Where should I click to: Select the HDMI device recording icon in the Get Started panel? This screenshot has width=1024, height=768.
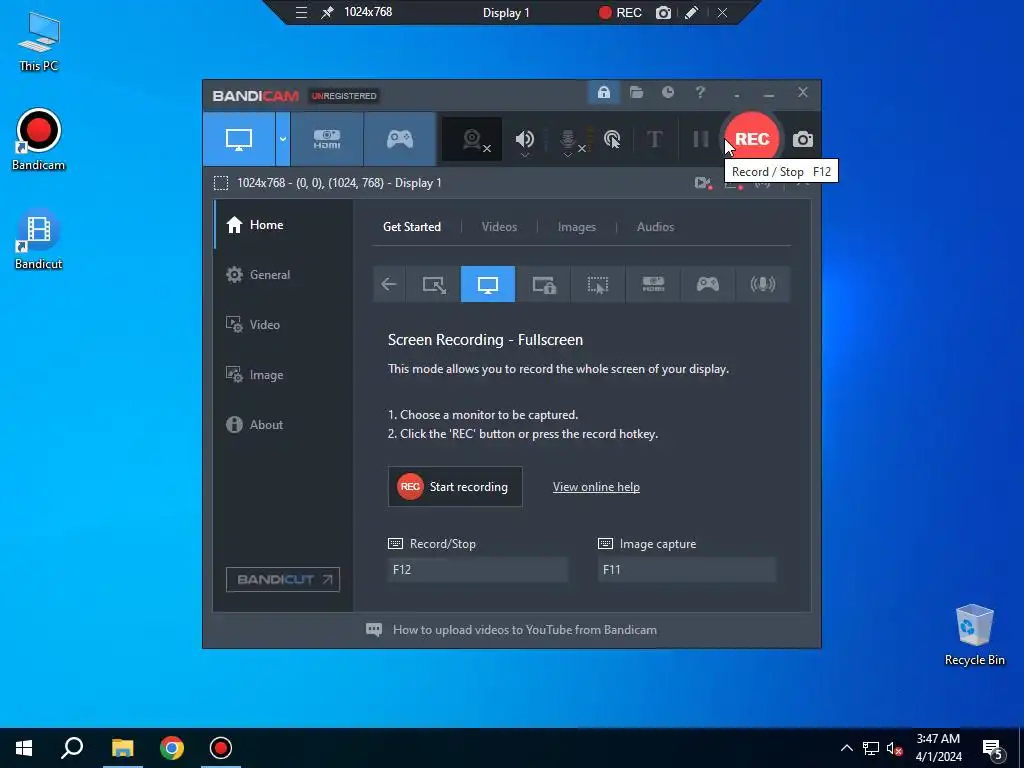tap(653, 284)
